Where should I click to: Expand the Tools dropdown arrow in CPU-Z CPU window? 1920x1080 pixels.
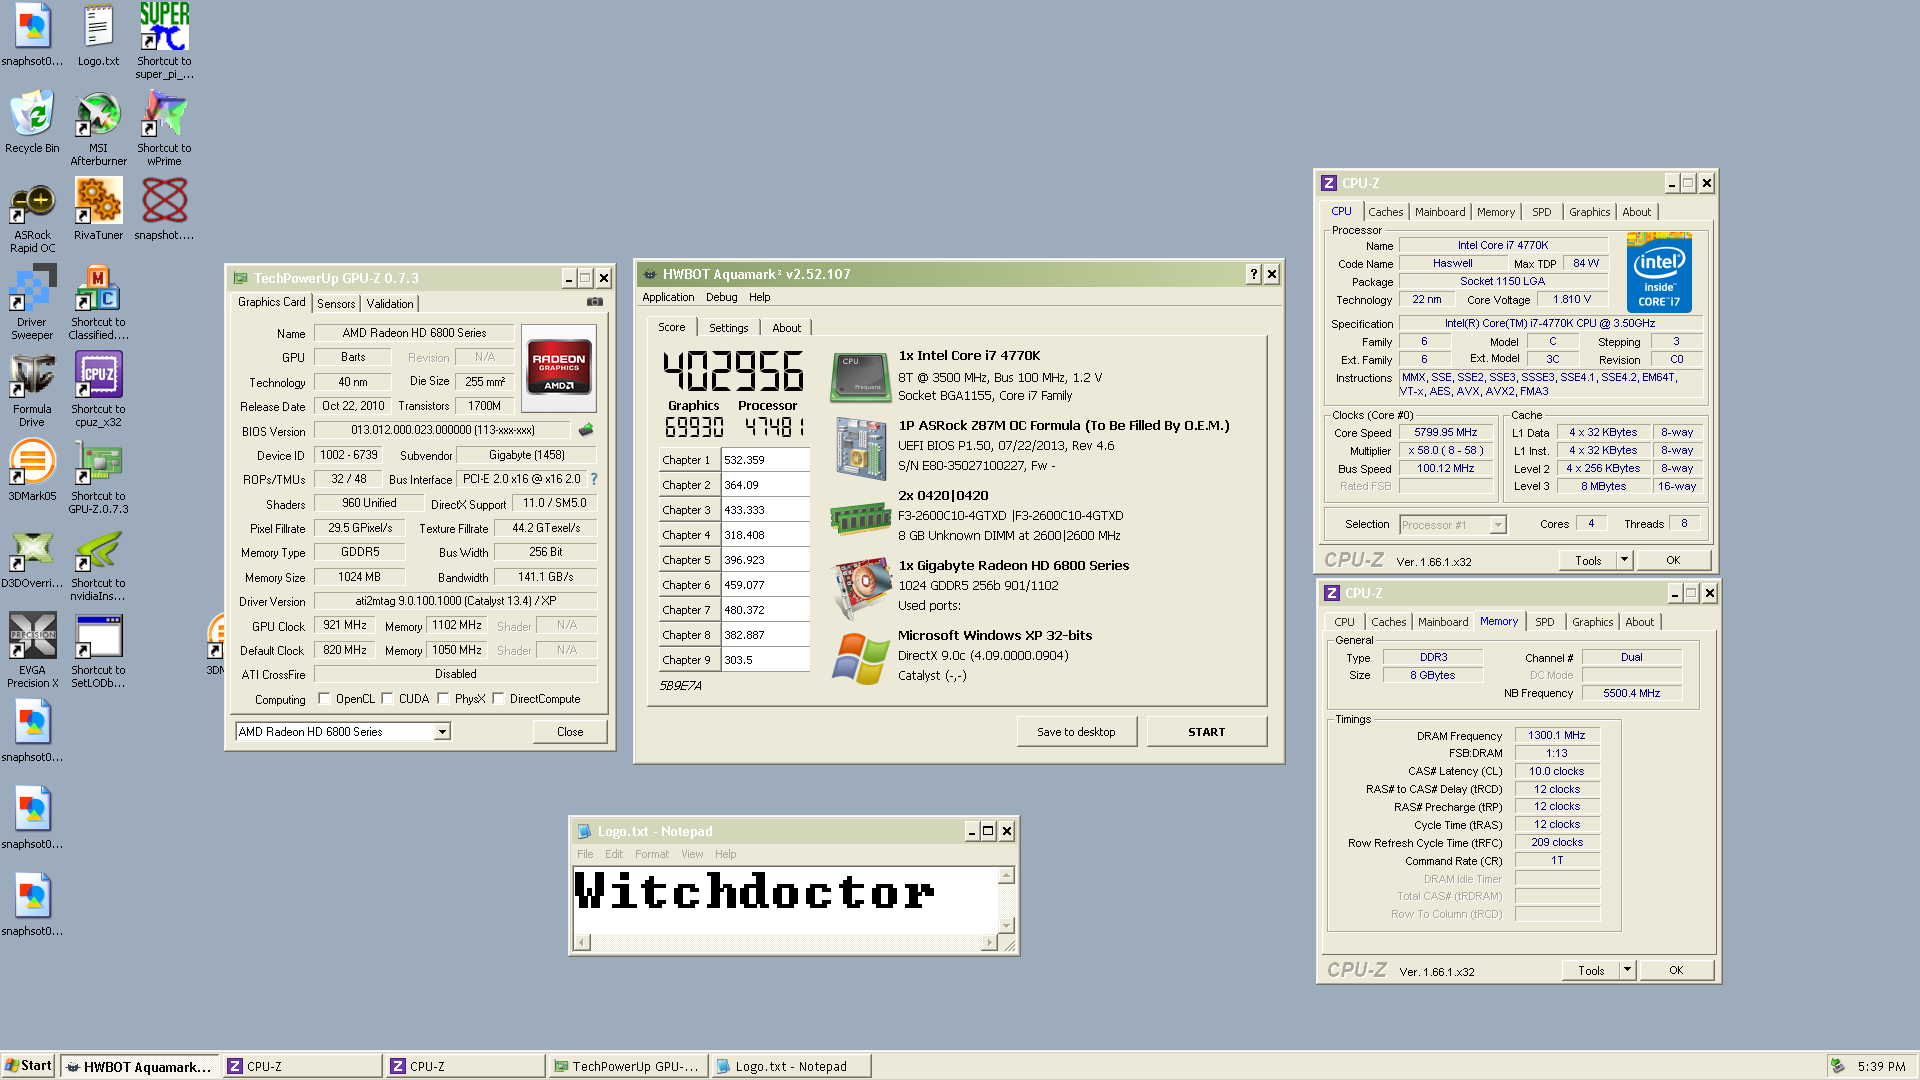1624,560
